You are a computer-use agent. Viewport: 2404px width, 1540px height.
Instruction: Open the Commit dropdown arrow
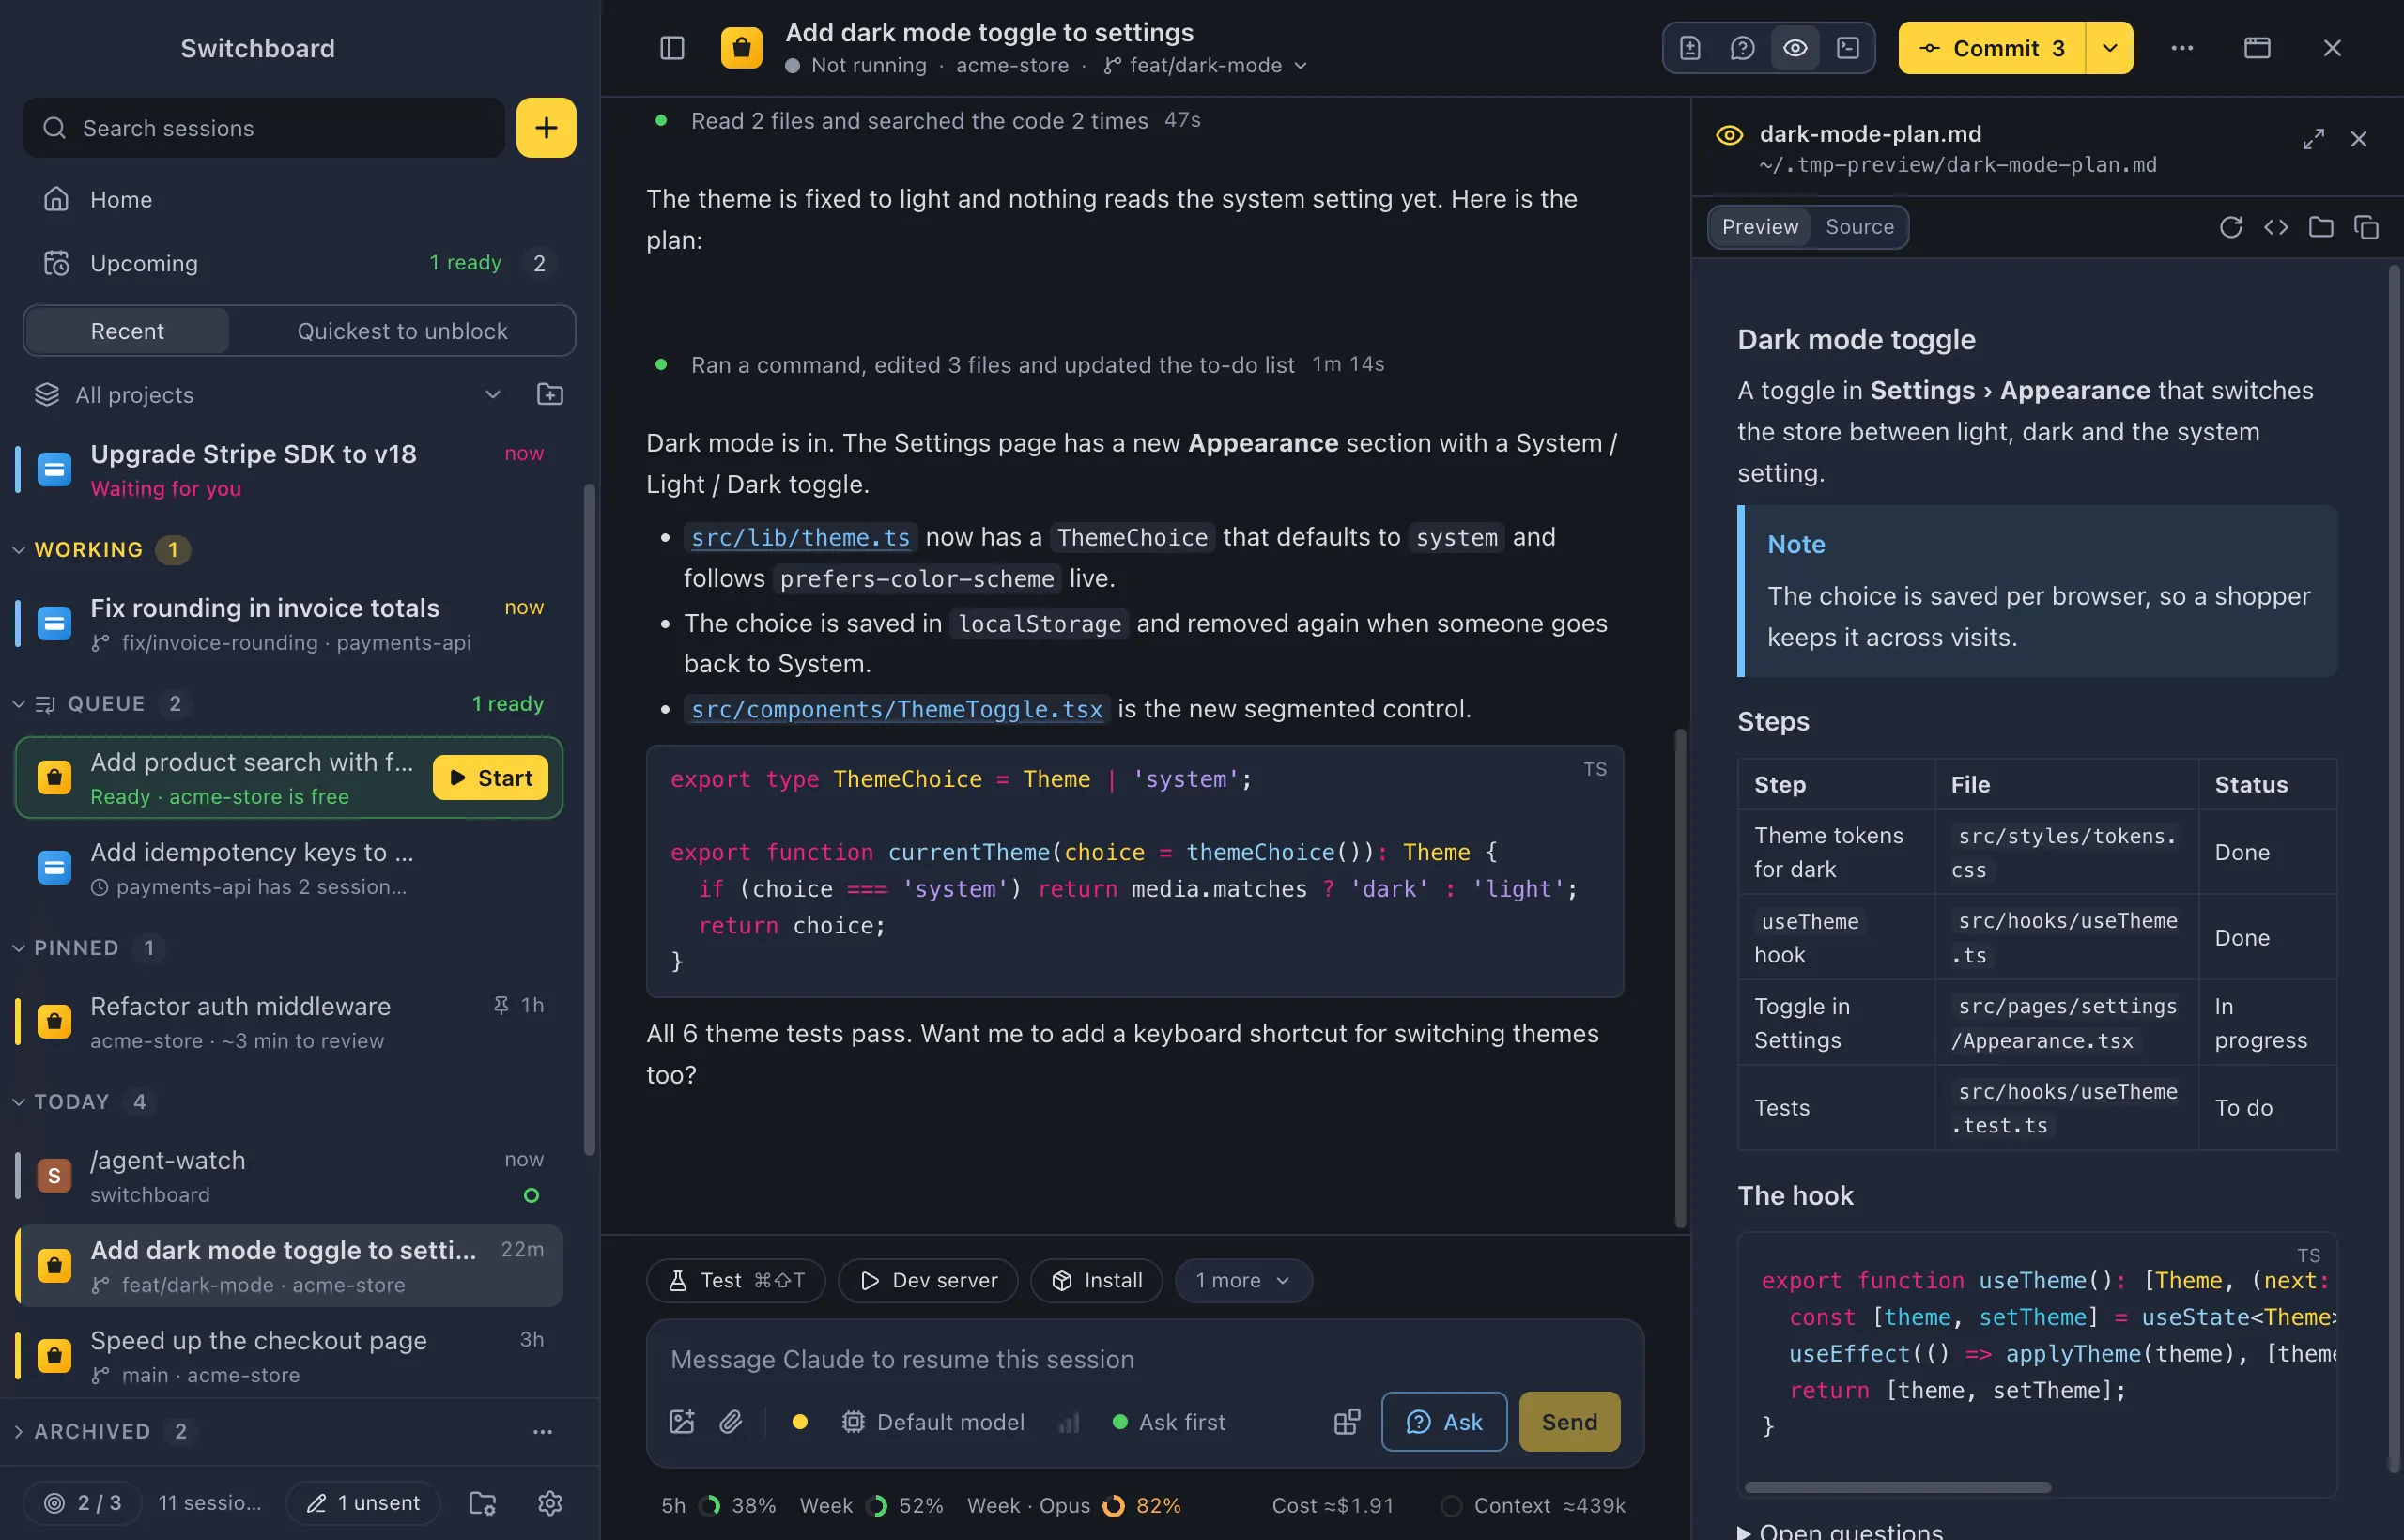pos(2110,48)
